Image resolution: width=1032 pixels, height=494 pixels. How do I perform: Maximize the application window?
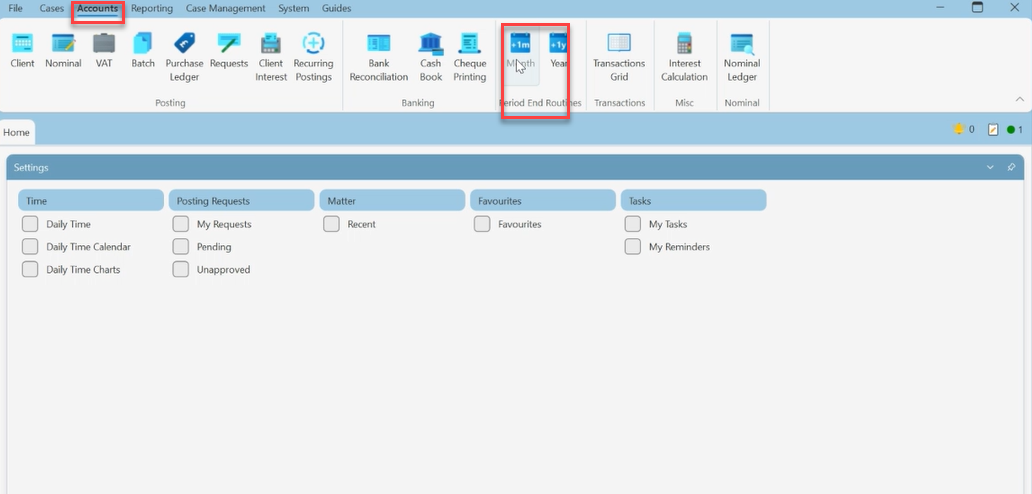[x=977, y=7]
